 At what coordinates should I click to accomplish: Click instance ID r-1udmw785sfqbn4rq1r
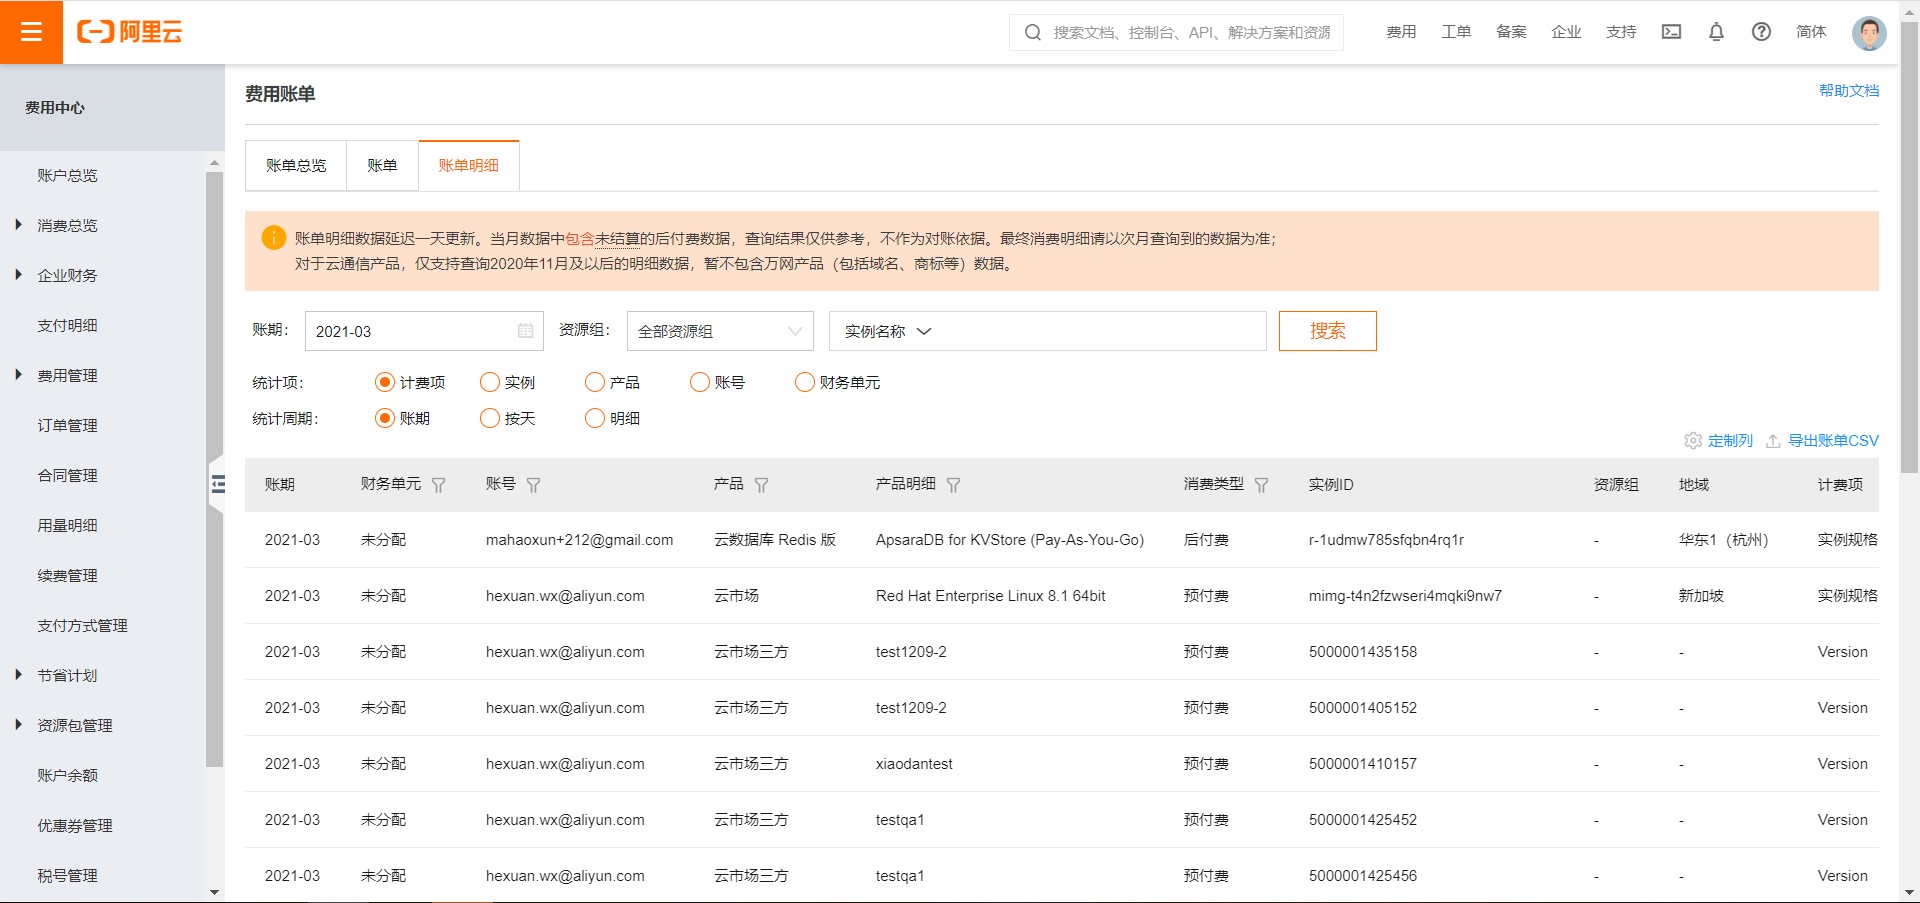click(x=1386, y=540)
